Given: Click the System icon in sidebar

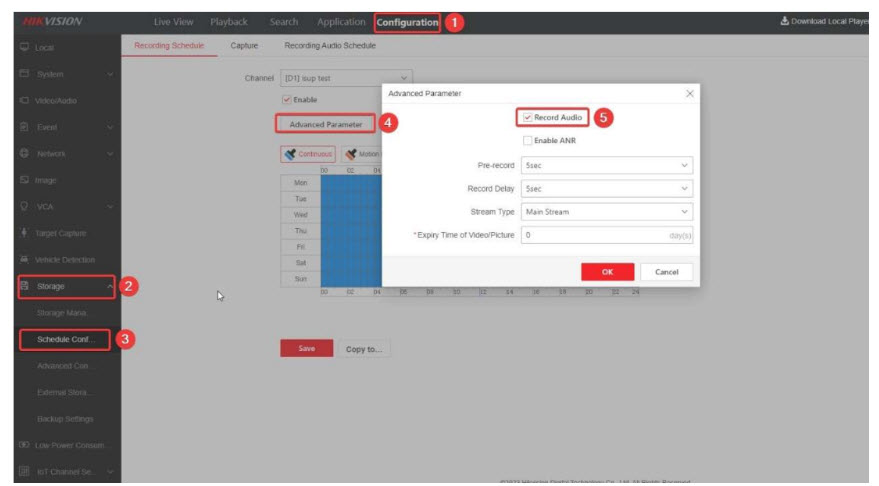Looking at the screenshot, I should (24, 74).
